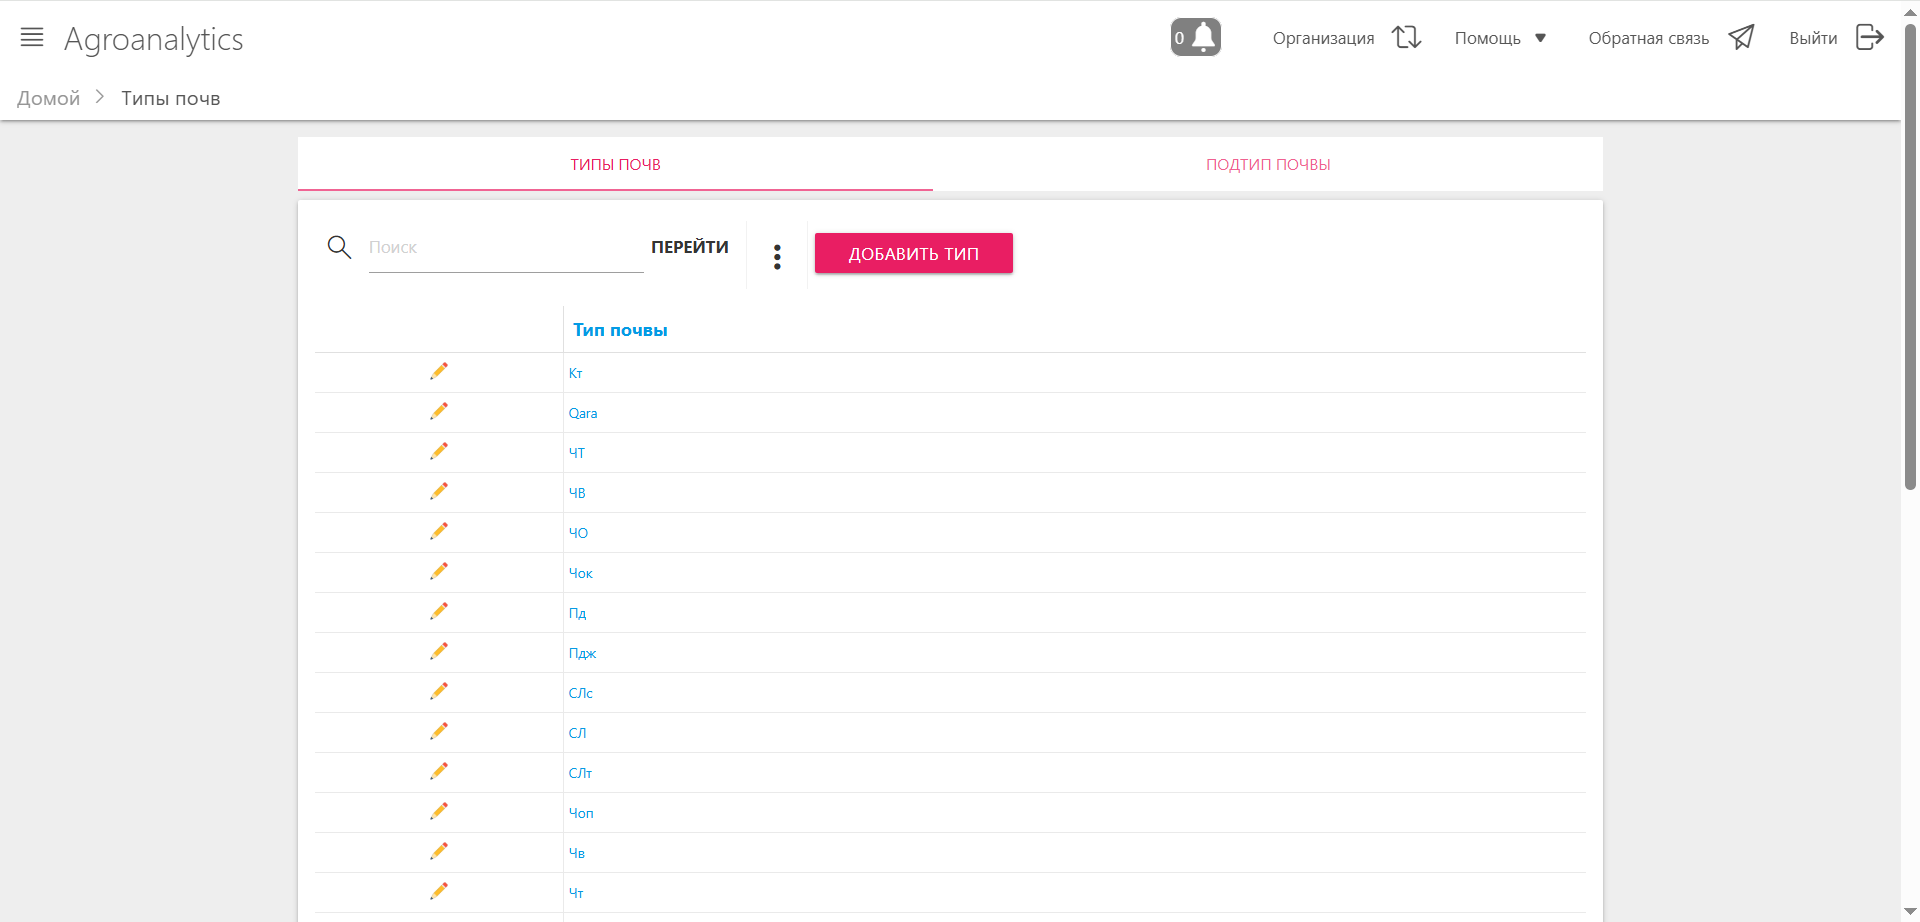Image resolution: width=1920 pixels, height=922 pixels.
Task: Open the Пдж soil type link
Action: 582,653
